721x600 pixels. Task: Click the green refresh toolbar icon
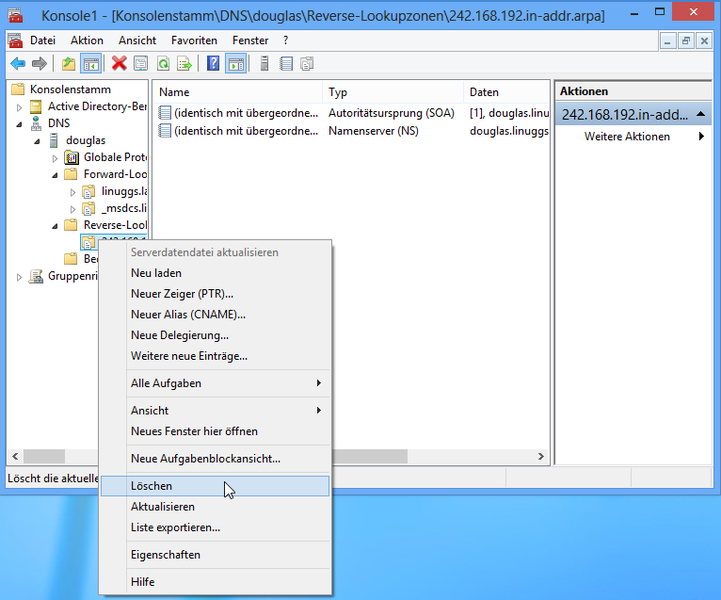162,64
